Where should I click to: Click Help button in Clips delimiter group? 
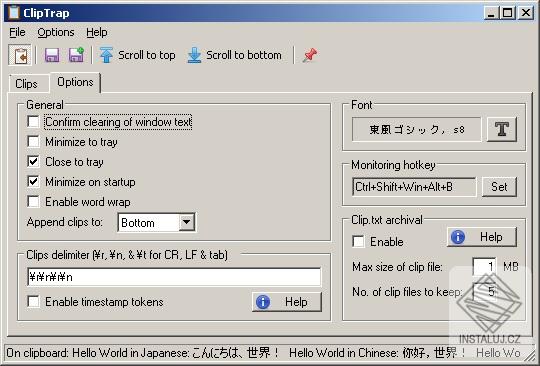coord(287,302)
